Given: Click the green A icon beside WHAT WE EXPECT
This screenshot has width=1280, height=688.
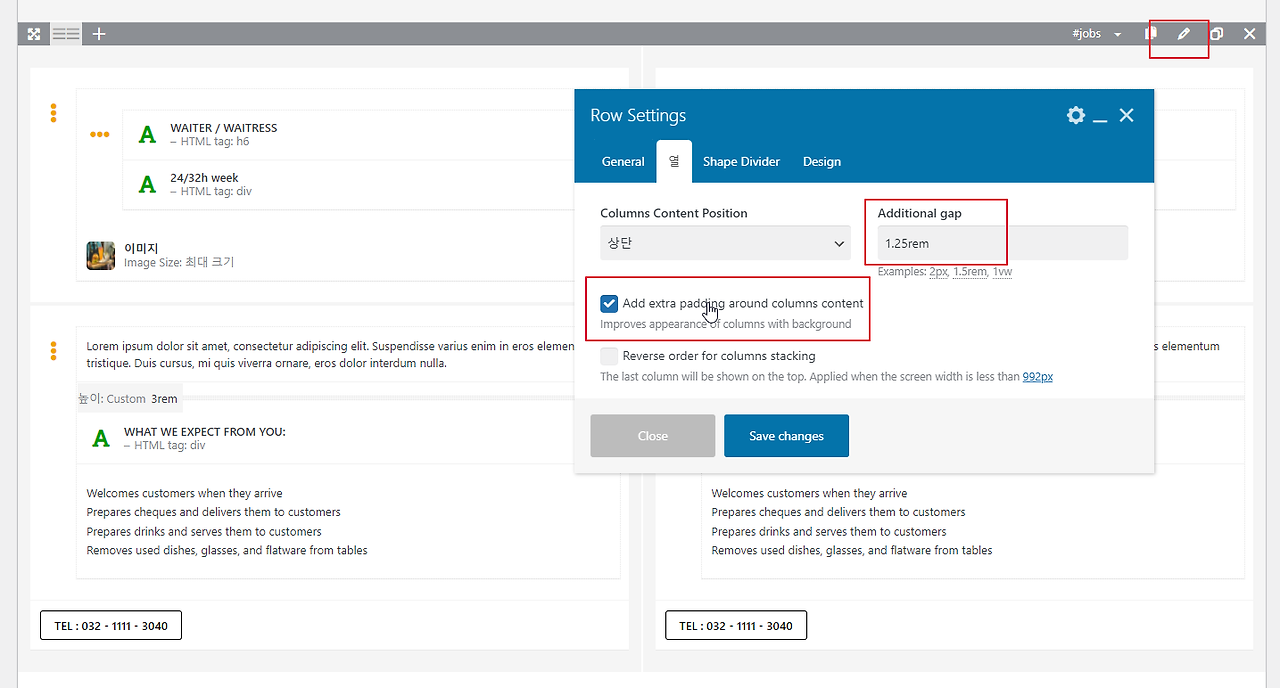Looking at the screenshot, I should (x=101, y=438).
